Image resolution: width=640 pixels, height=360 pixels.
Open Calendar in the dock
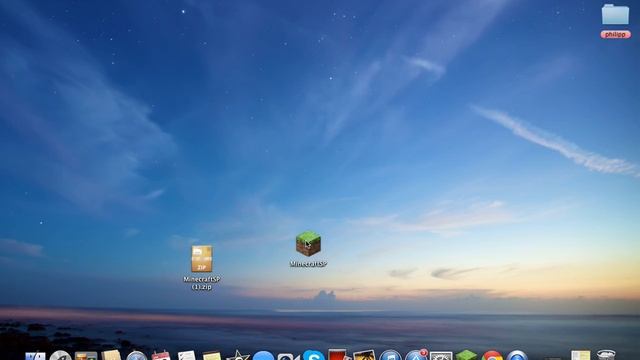[x=161, y=355]
